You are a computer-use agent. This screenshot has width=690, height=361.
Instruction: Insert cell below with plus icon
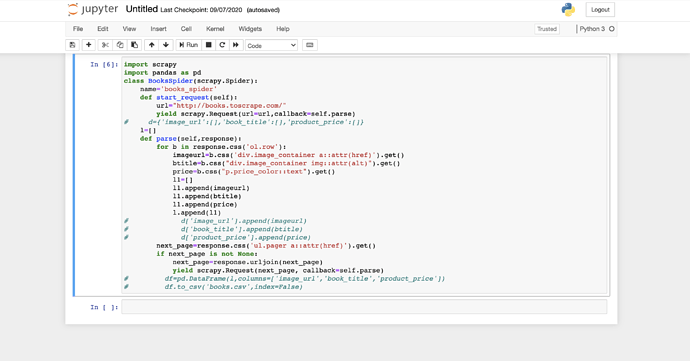(x=88, y=45)
